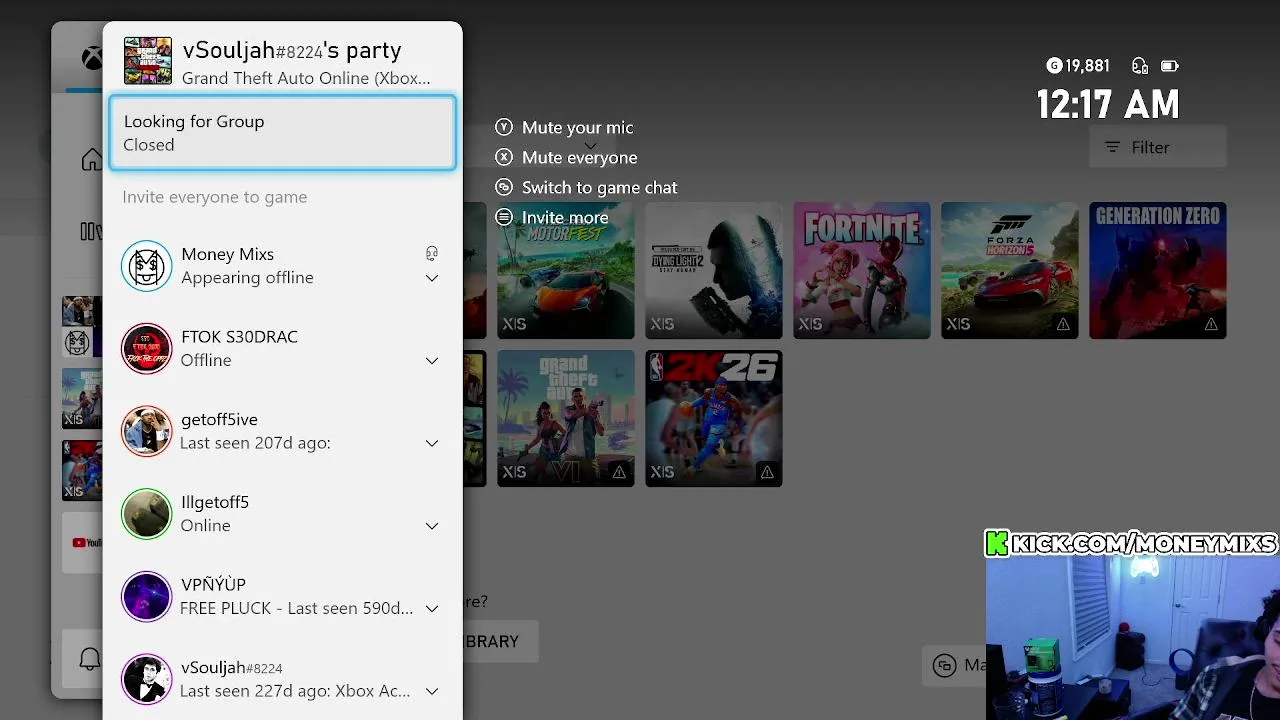Open the Filter button
The width and height of the screenshot is (1280, 720).
(x=1158, y=147)
